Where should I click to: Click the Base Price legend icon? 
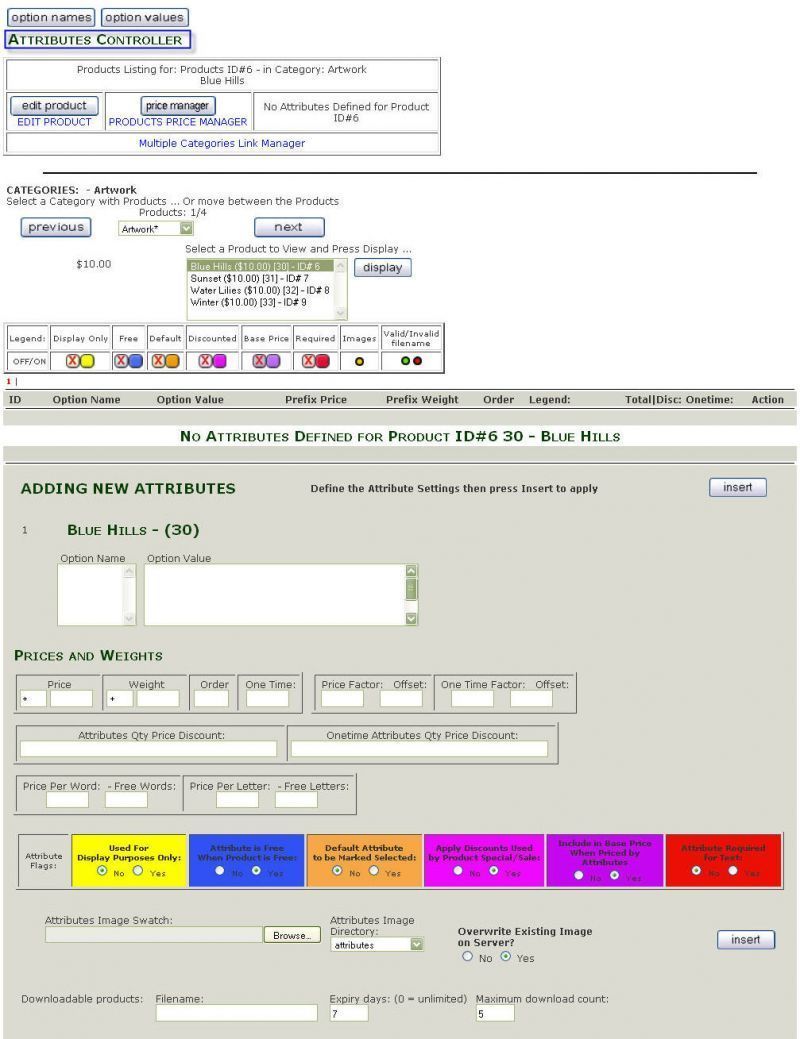266,361
